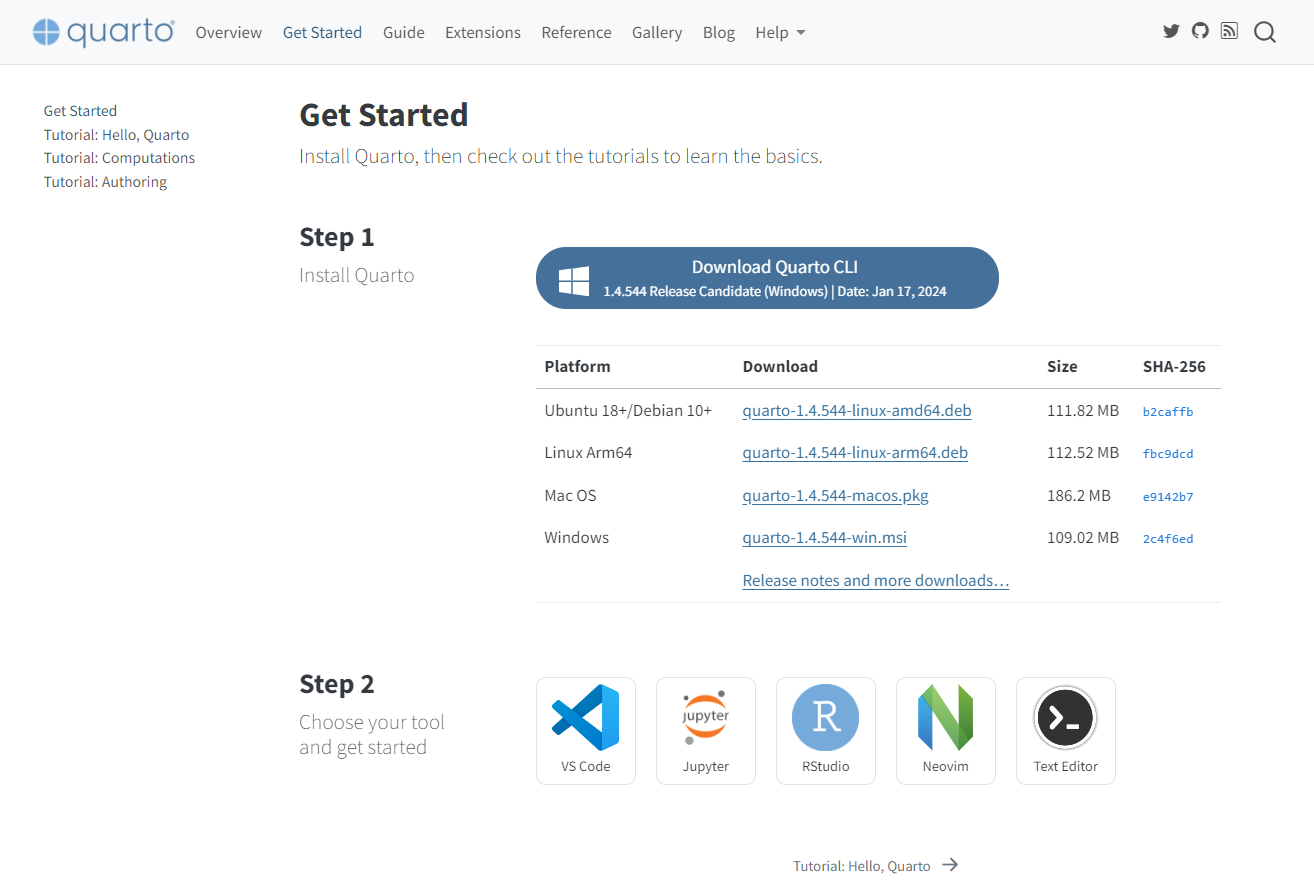Click the Mac OS platform cell
The width and height of the screenshot is (1314, 894).
tap(570, 495)
